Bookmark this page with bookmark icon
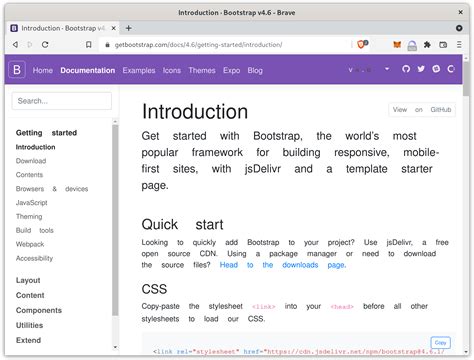Viewport: 474px width, 360px height. point(88,45)
